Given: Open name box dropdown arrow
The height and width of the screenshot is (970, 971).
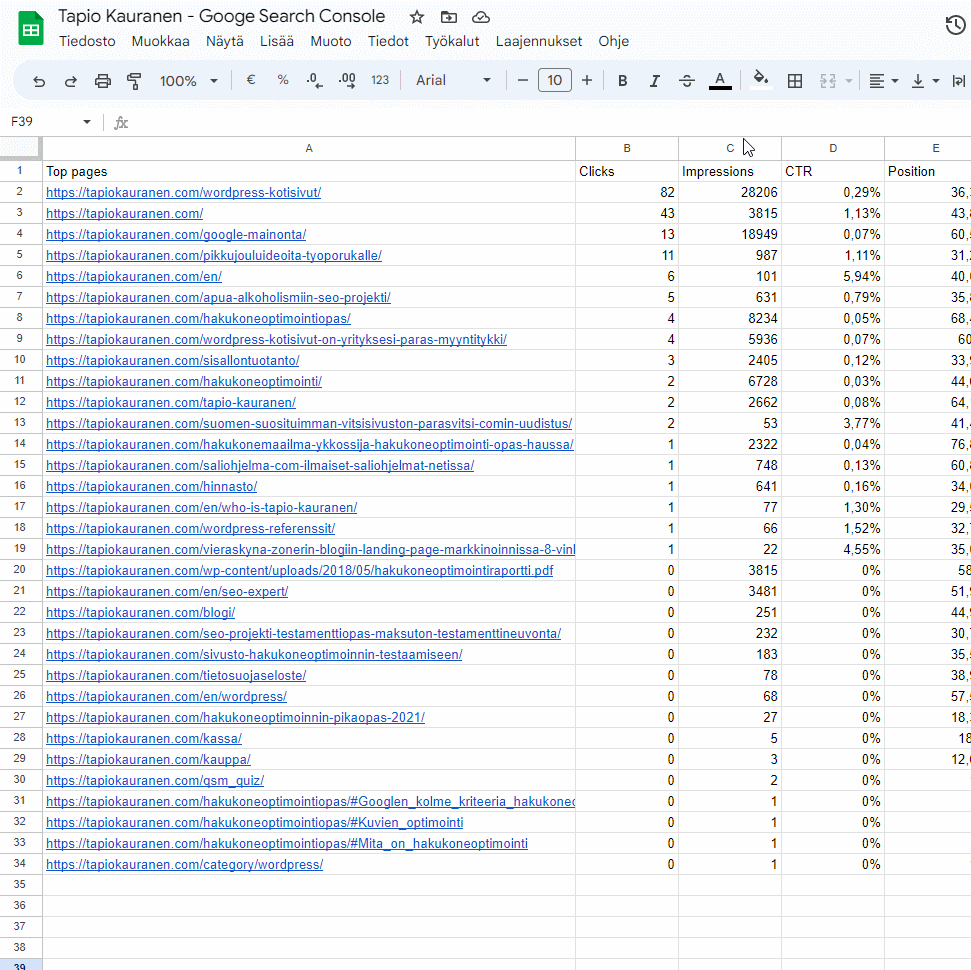Looking at the screenshot, I should 87,122.
